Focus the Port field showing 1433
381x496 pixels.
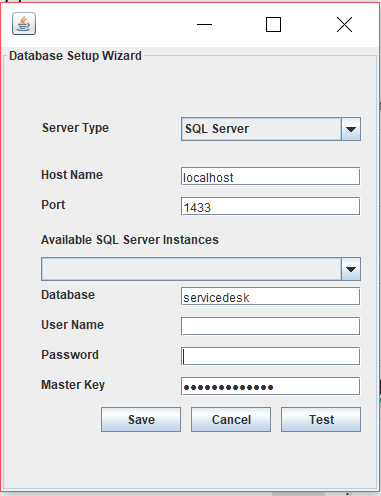270,206
